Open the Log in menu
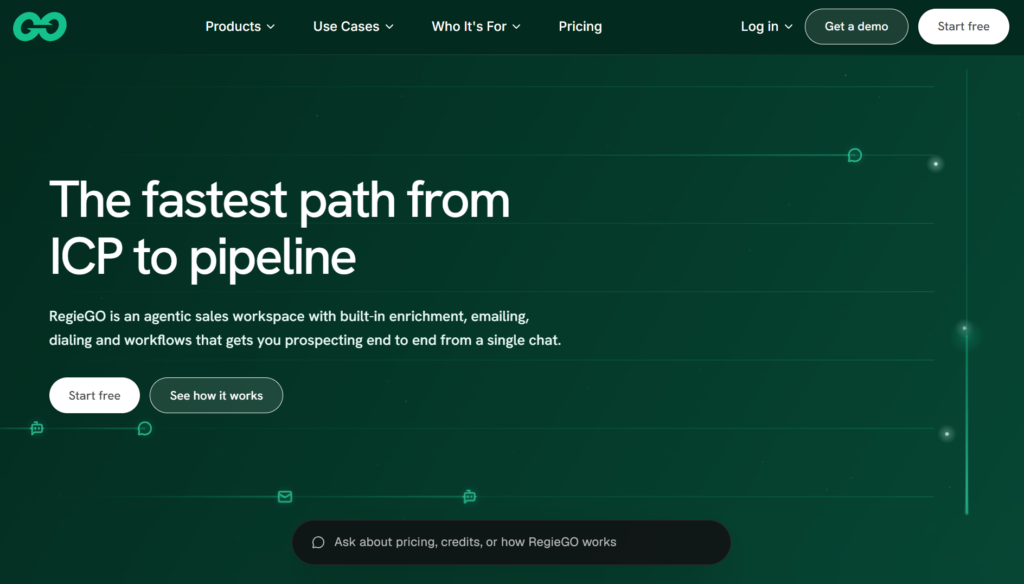Viewport: 1024px width, 584px height. pos(767,27)
